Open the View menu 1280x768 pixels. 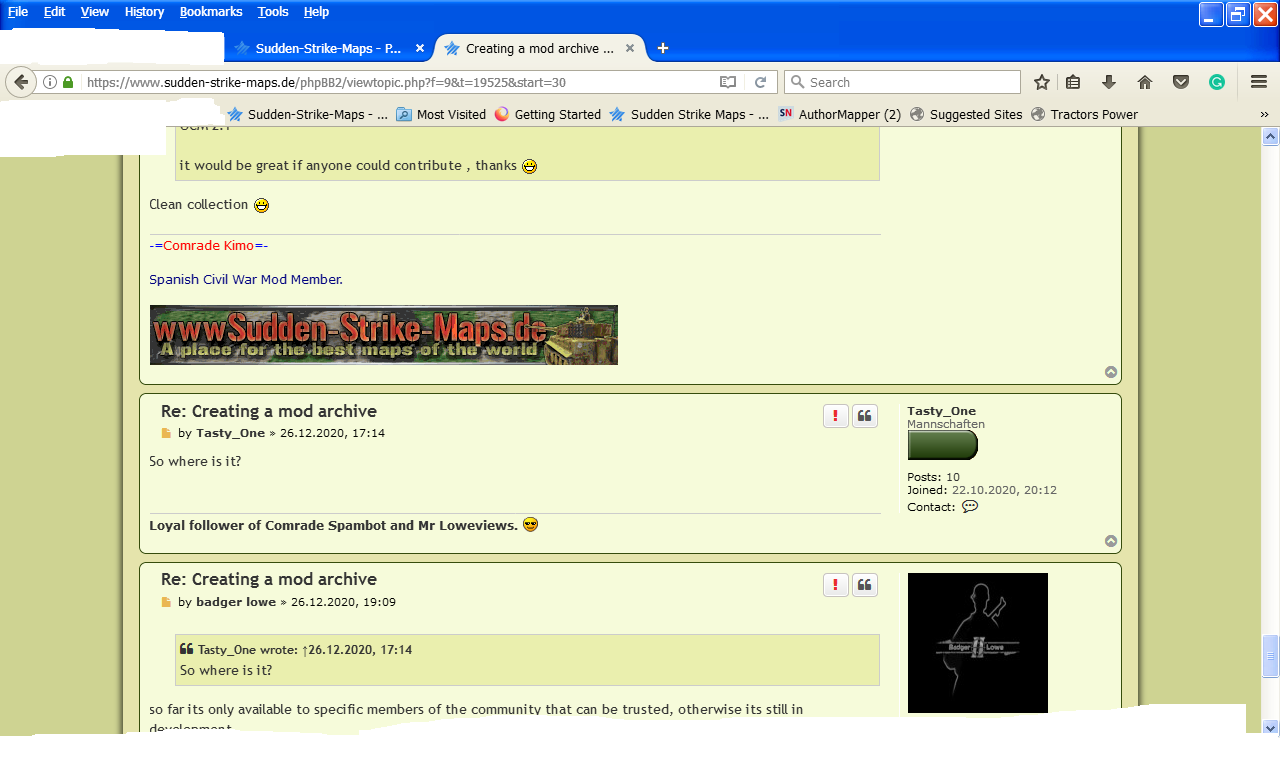click(x=95, y=12)
